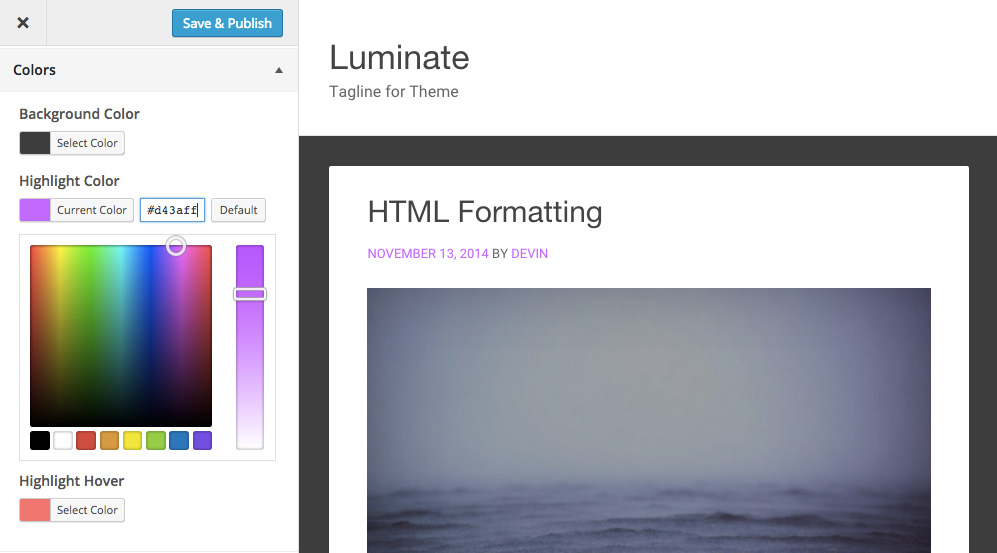Click the Luminate site title
The width and height of the screenshot is (997, 553).
[x=399, y=57]
